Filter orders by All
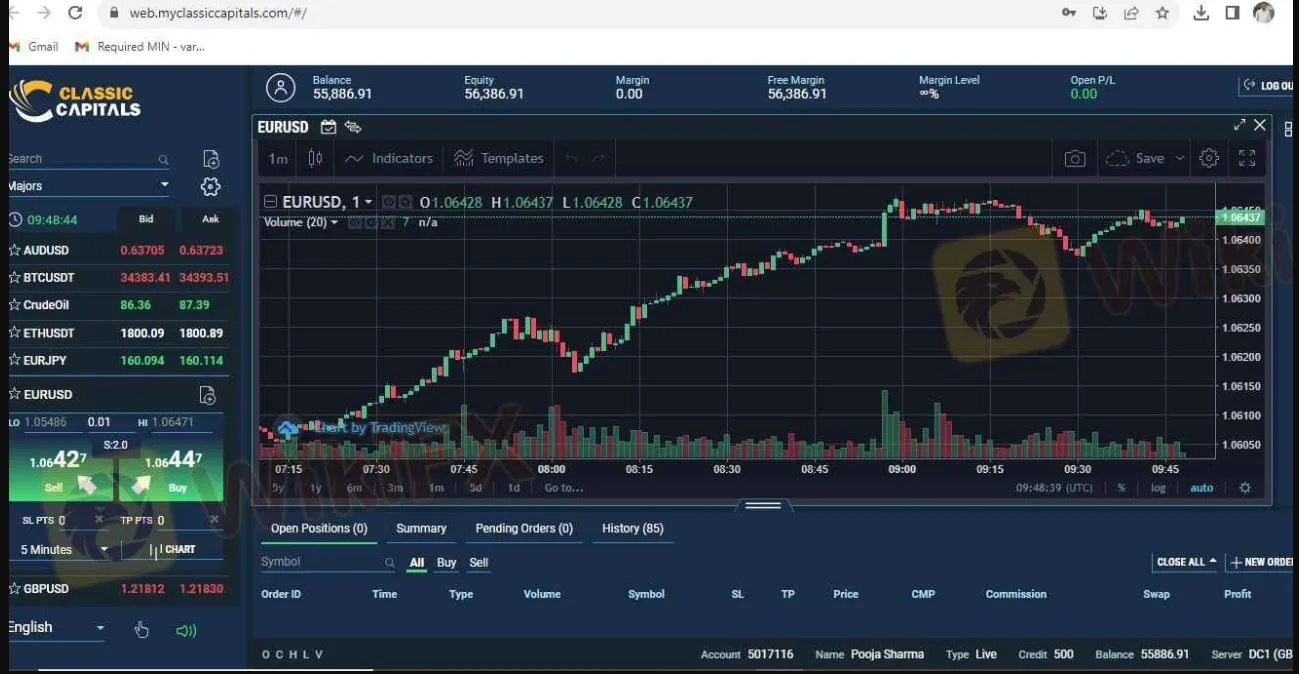Image resolution: width=1299 pixels, height=674 pixels. click(417, 563)
